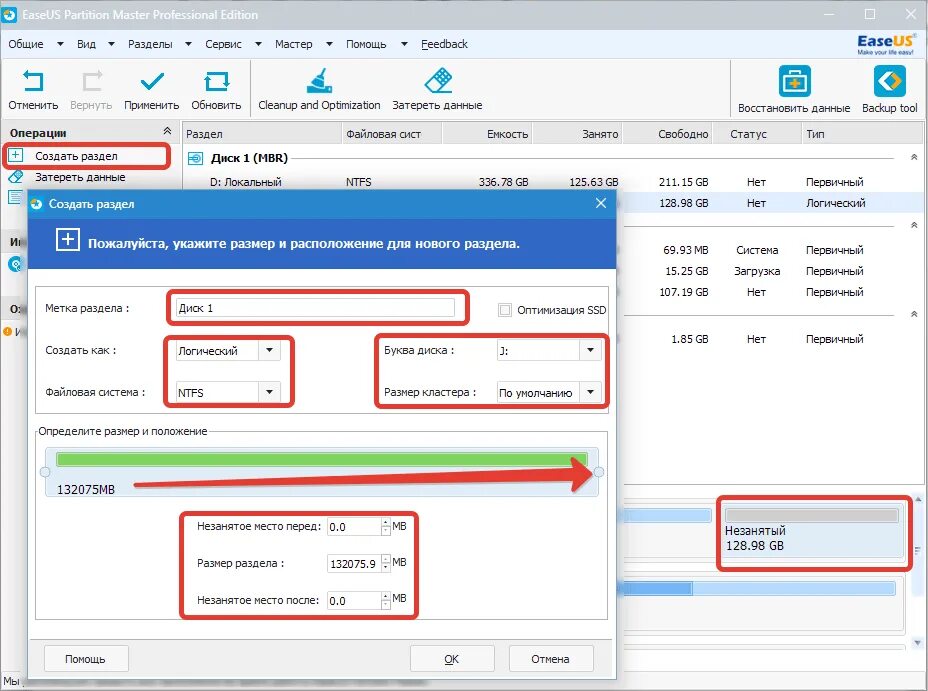Click the Размер раздела value field
The image size is (928, 691).
(354, 563)
